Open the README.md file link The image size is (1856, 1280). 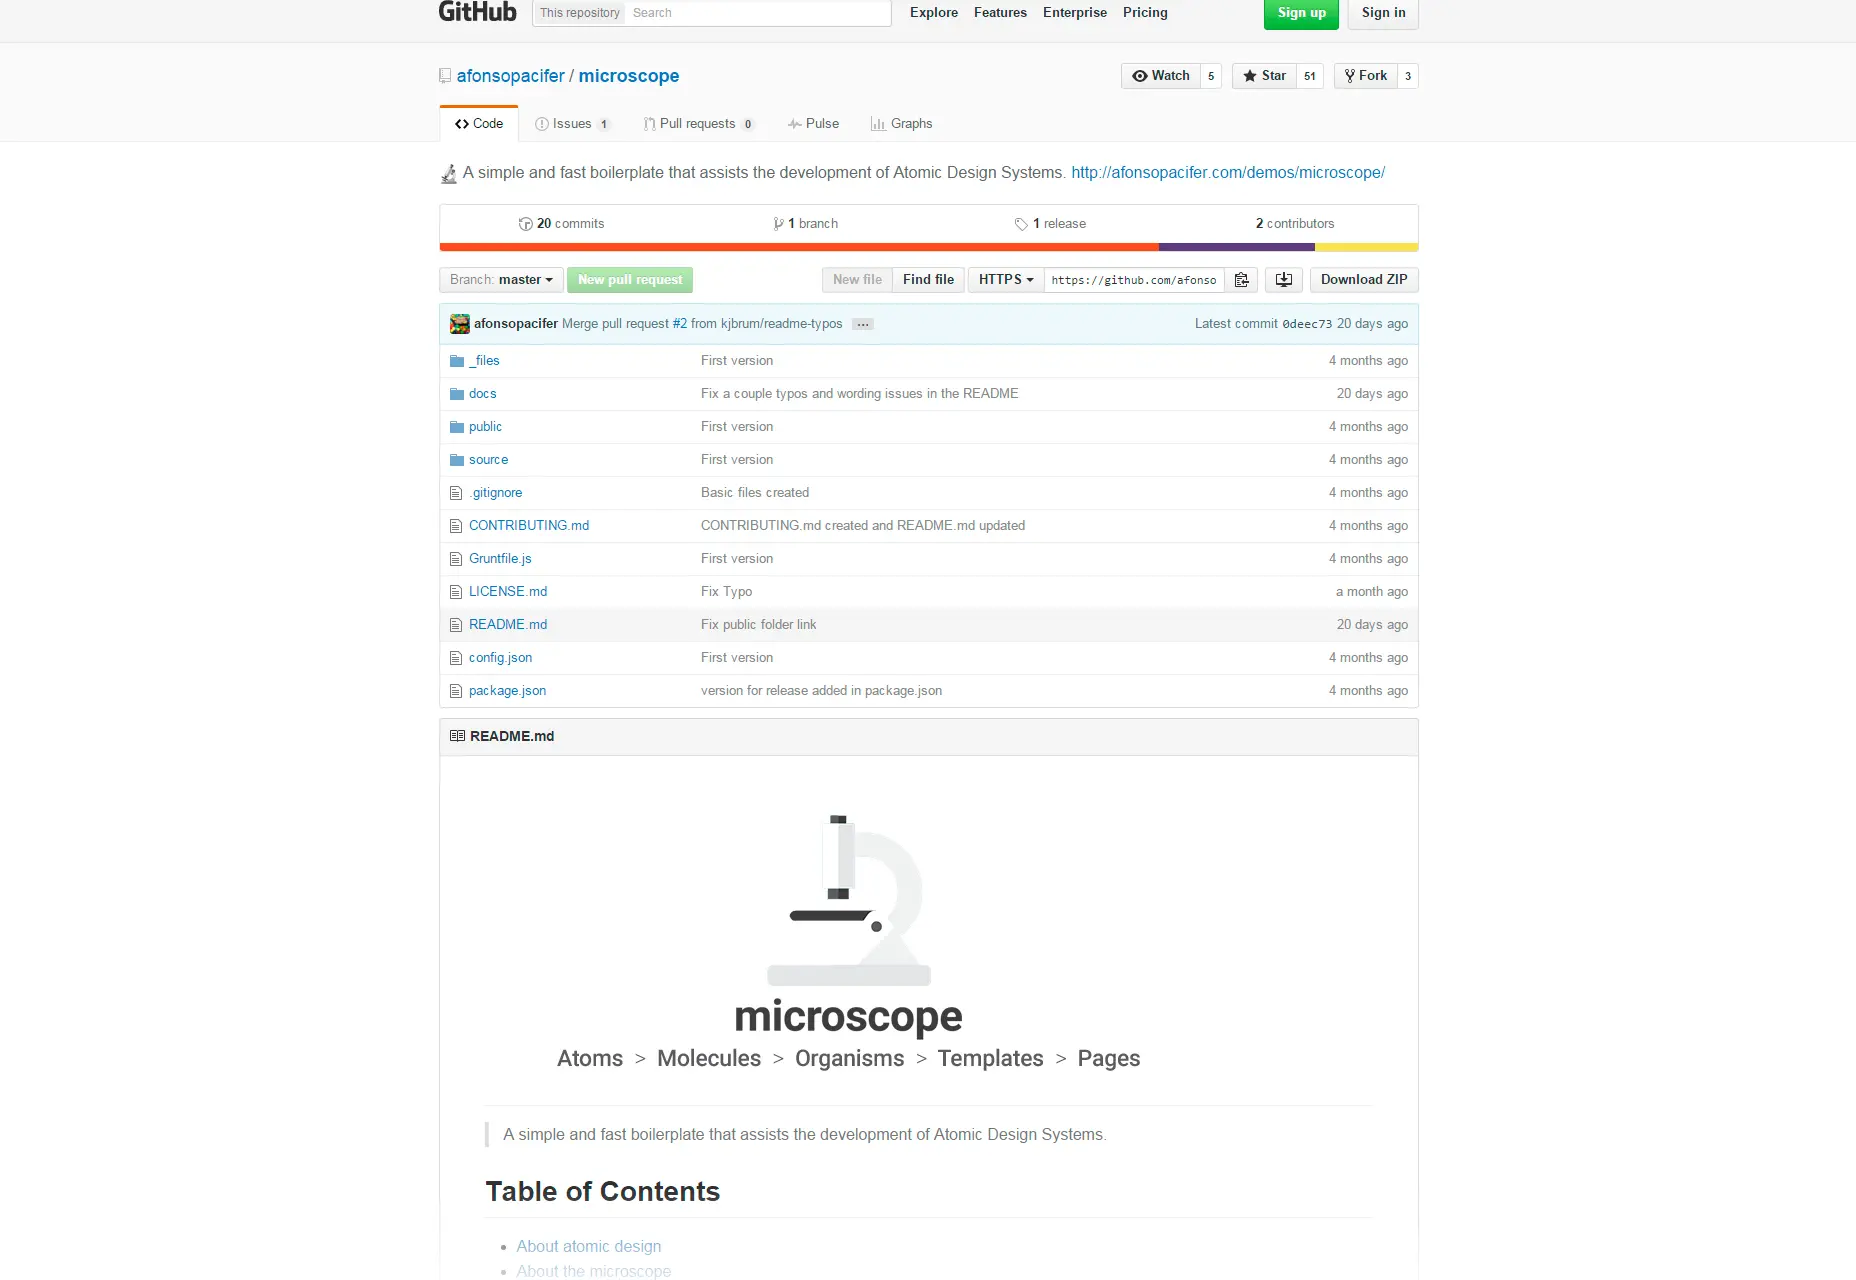click(x=508, y=624)
